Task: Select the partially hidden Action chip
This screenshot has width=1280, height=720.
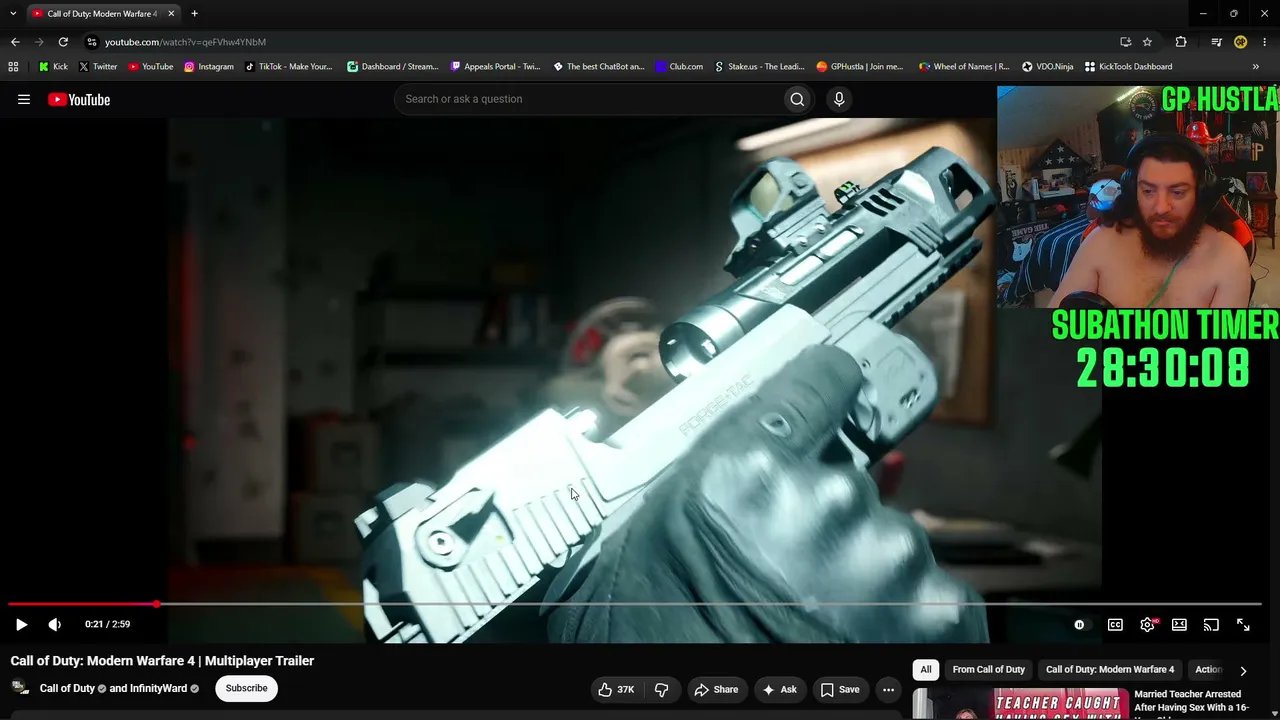Action: tap(1208, 669)
